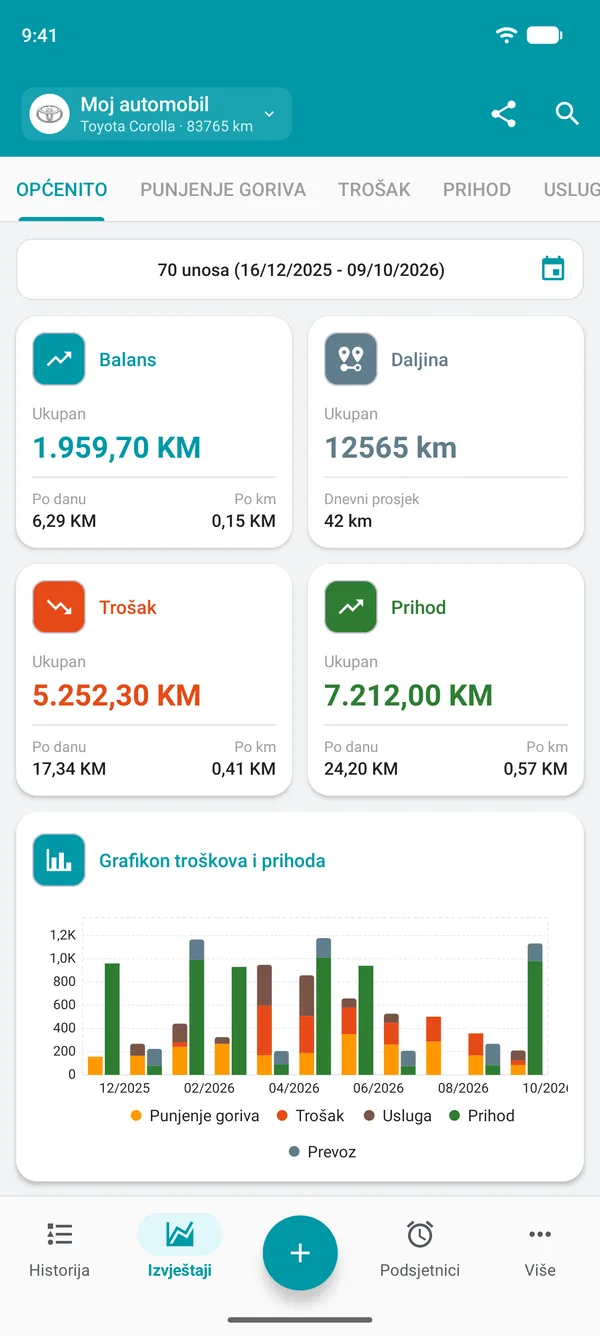
Task: Tap balance total 1.959,70 KM
Action: (117, 447)
